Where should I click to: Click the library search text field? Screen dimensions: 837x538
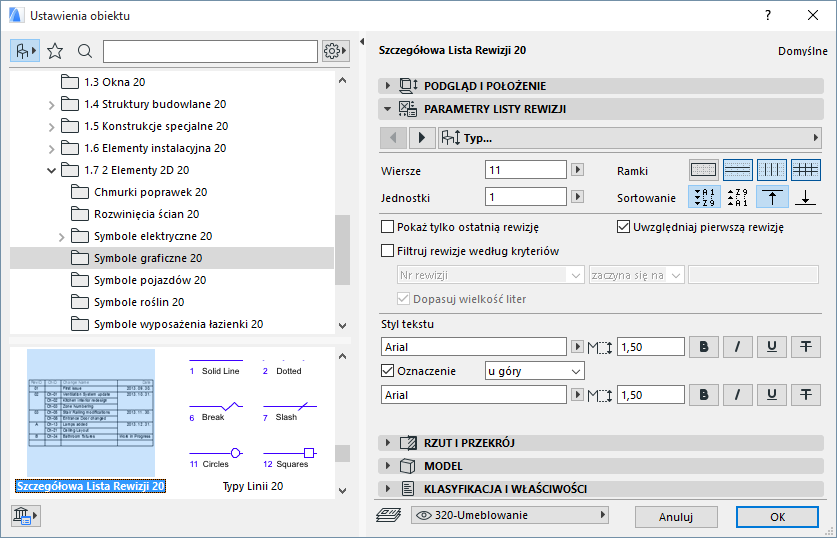pos(210,52)
